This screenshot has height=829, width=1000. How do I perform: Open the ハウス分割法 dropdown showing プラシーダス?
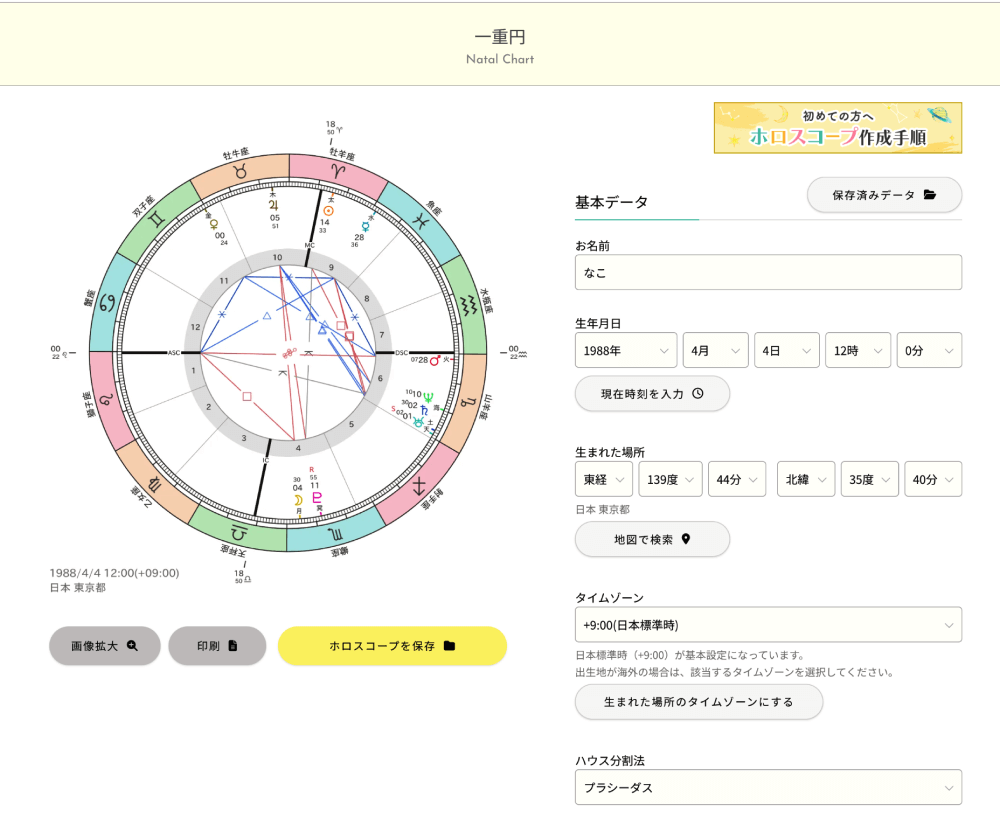[768, 787]
